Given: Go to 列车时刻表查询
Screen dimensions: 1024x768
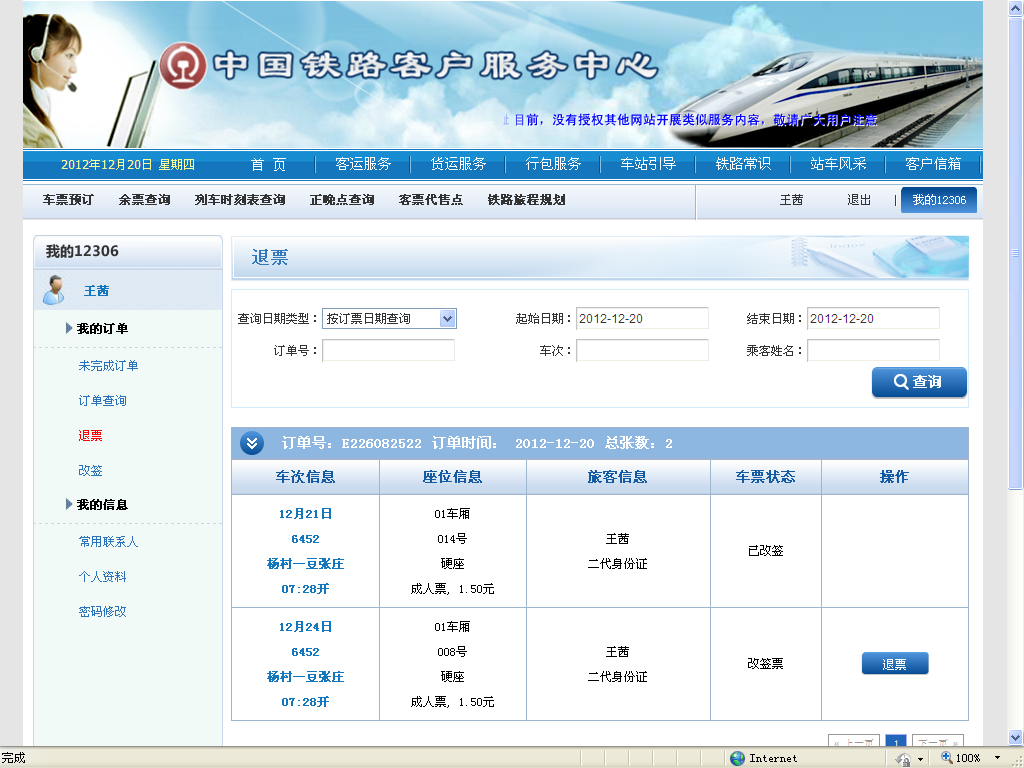Looking at the screenshot, I should [240, 200].
